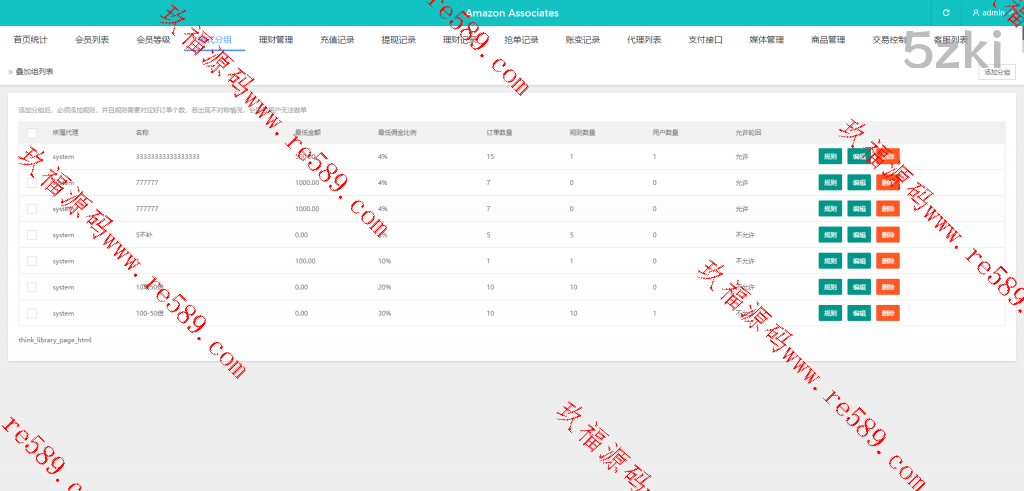1024x491 pixels.
Task: Click the refresh icon in top bar
Action: (x=946, y=13)
